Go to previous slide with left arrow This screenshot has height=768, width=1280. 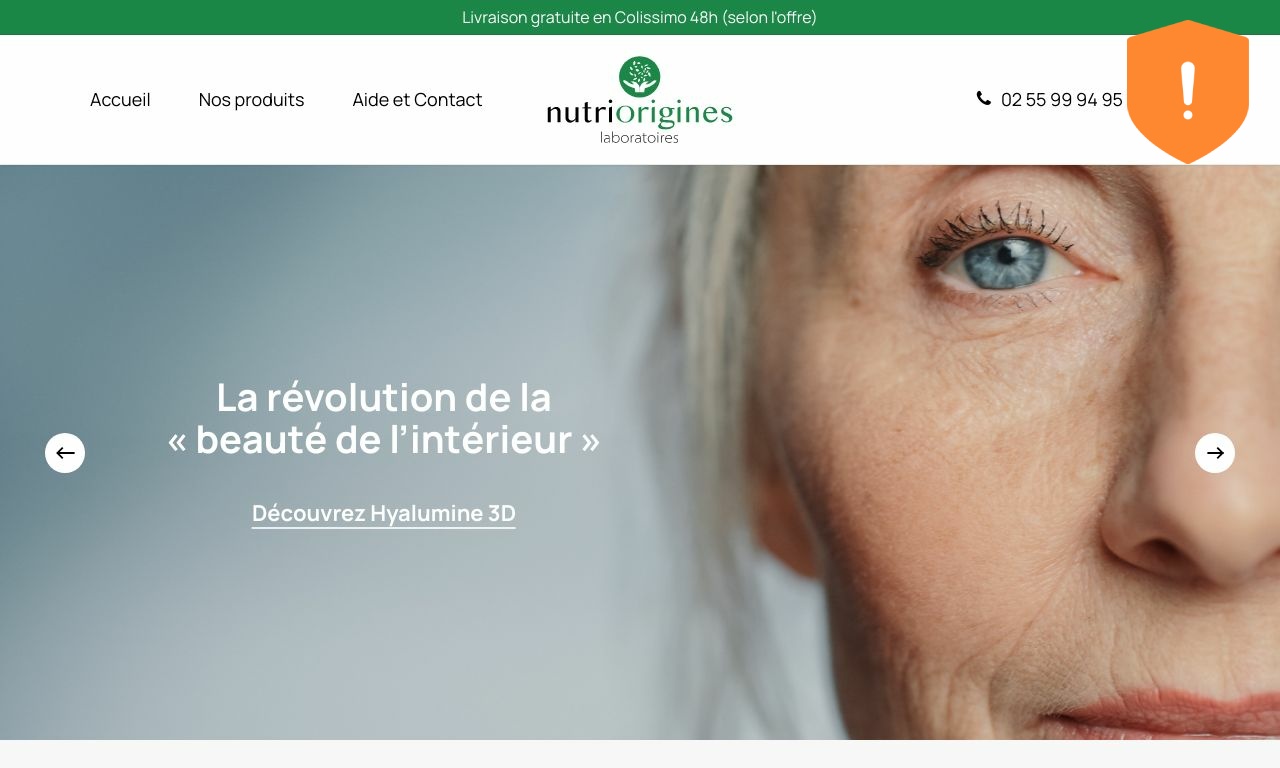[65, 453]
